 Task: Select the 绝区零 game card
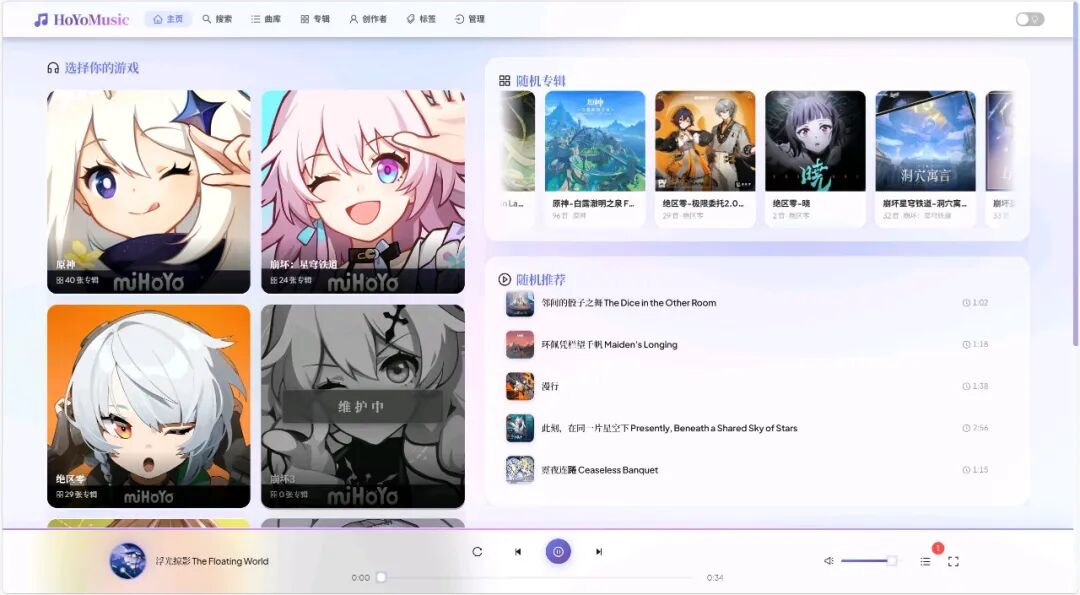(149, 406)
